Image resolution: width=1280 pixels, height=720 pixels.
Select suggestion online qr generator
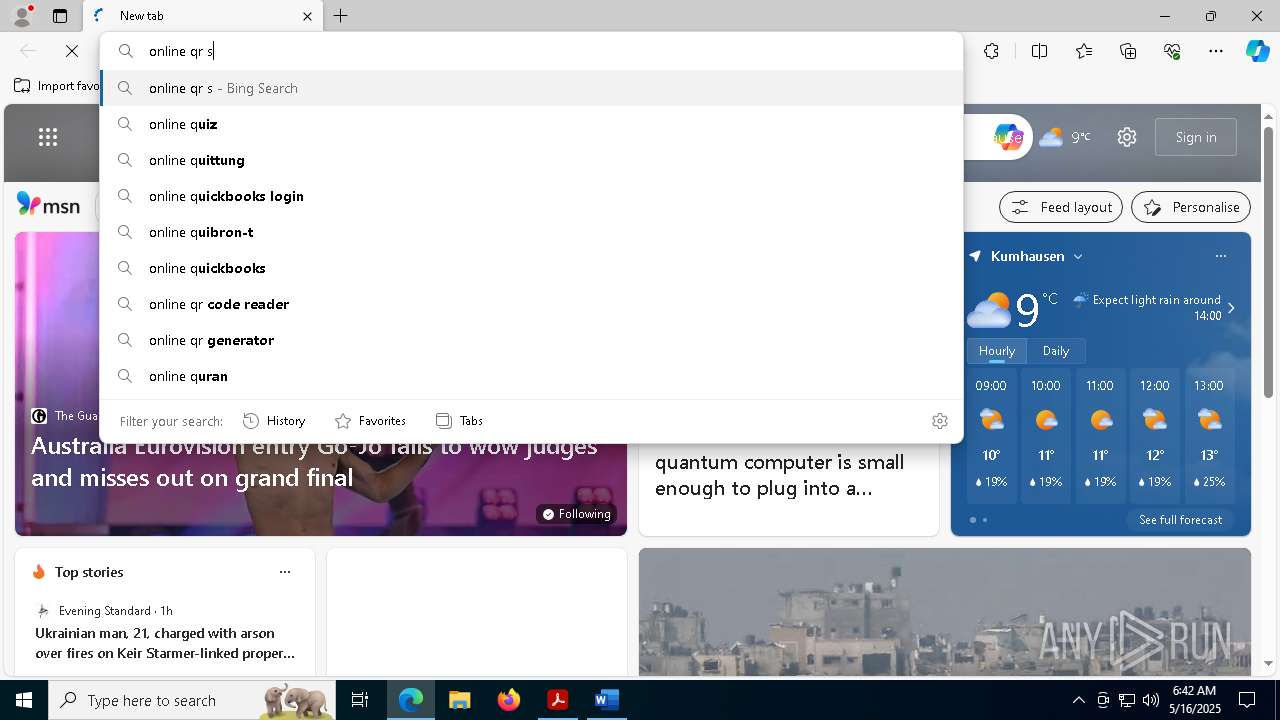coord(532,340)
